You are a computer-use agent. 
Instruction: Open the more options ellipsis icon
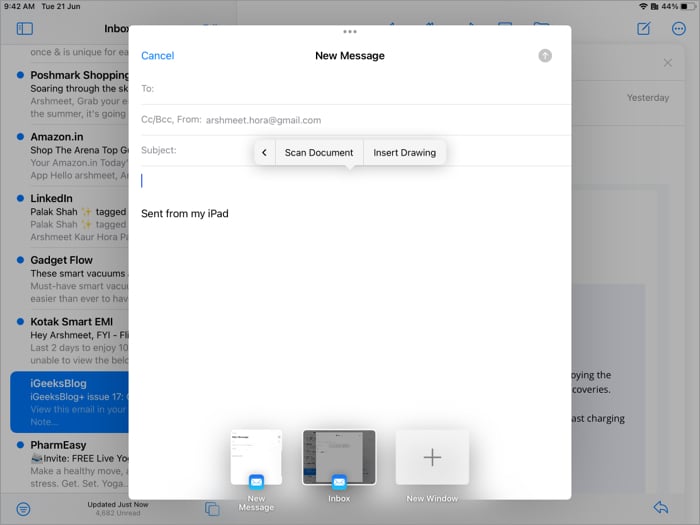tap(679, 29)
